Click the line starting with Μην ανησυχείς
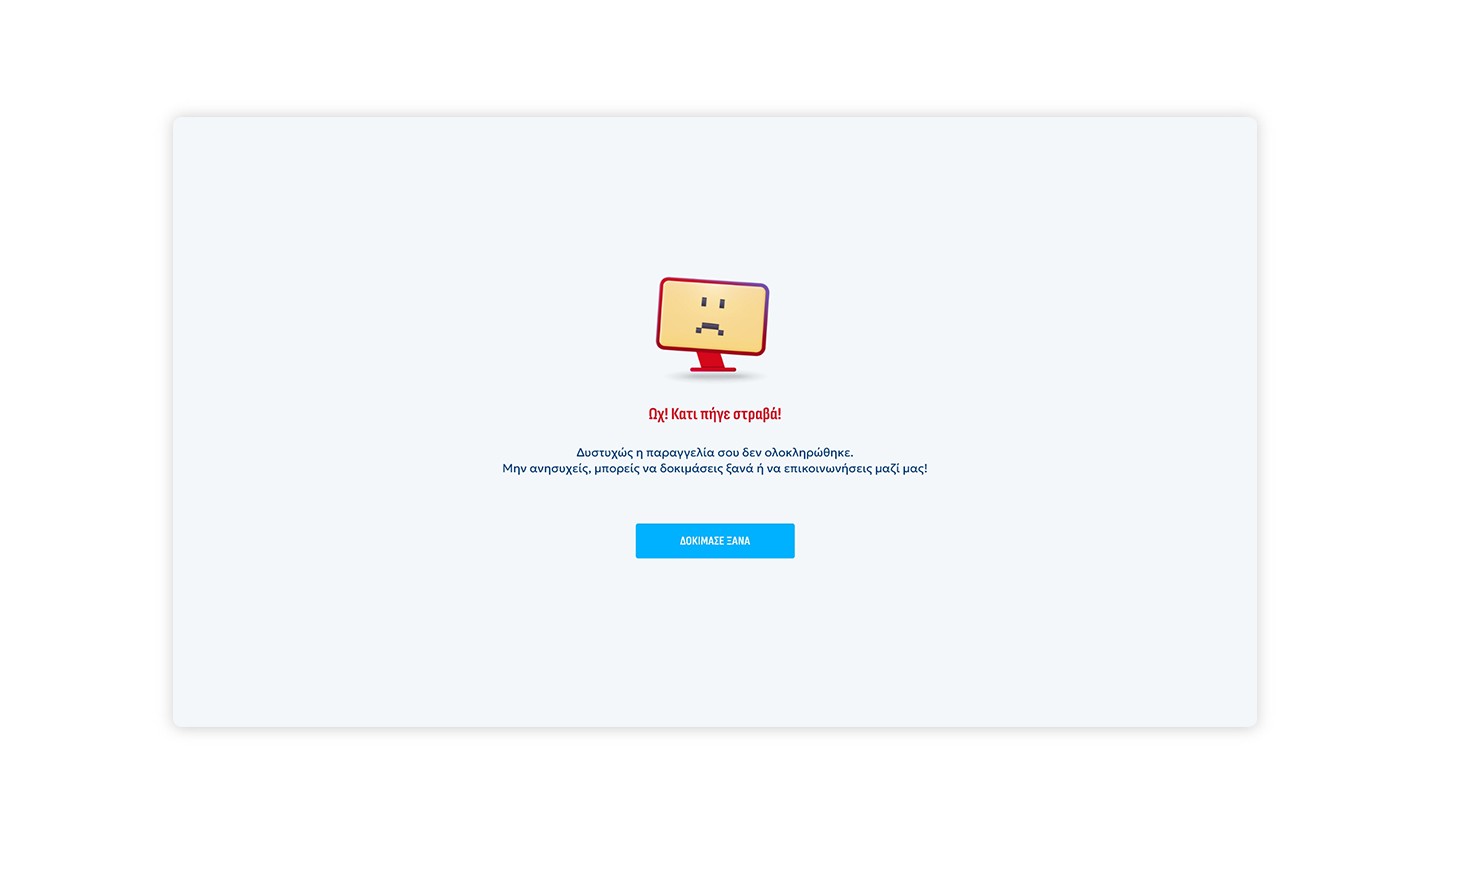The image size is (1461, 877). [714, 468]
